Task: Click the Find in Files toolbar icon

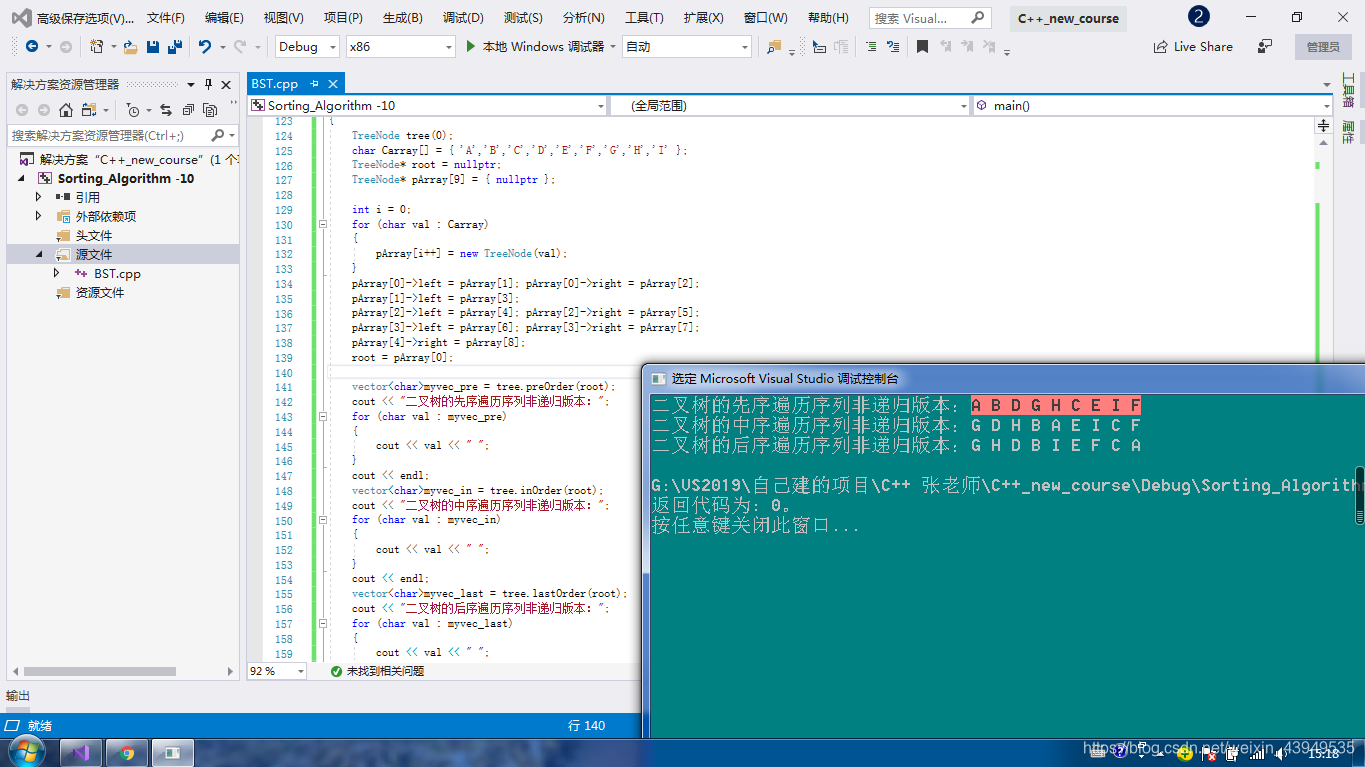Action: pyautogui.click(x=774, y=46)
